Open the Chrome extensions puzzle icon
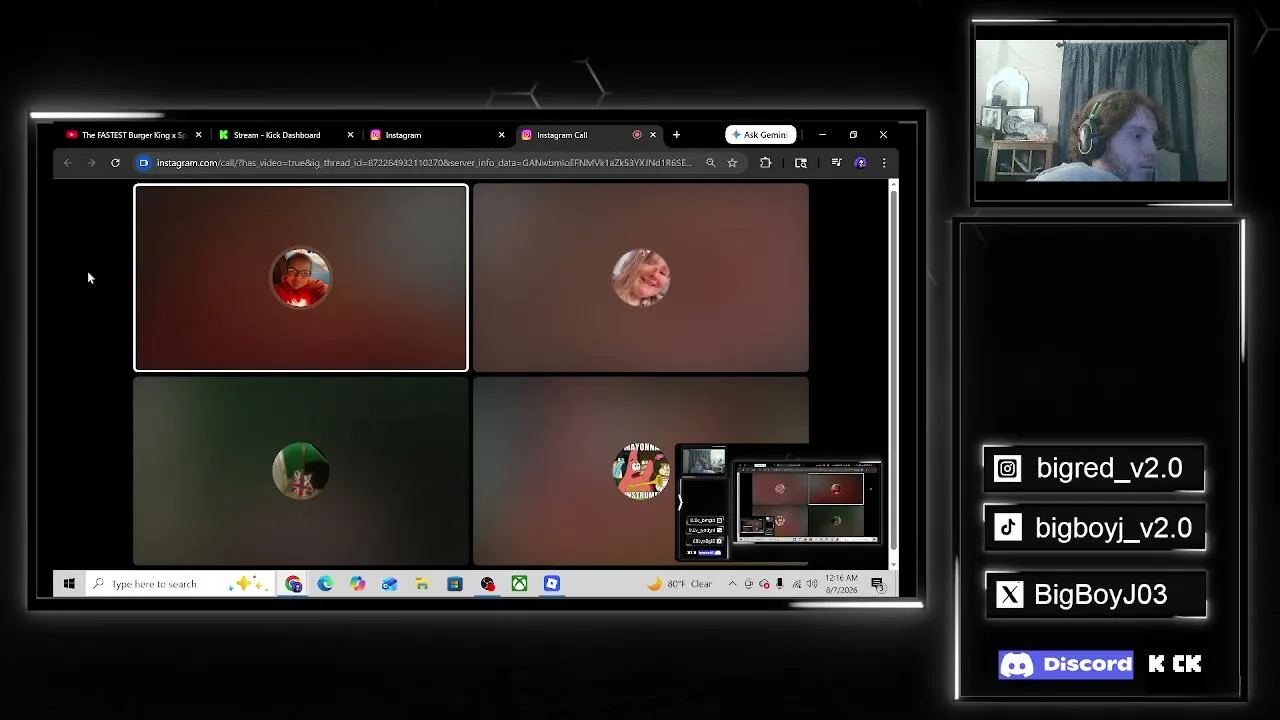 coord(765,163)
